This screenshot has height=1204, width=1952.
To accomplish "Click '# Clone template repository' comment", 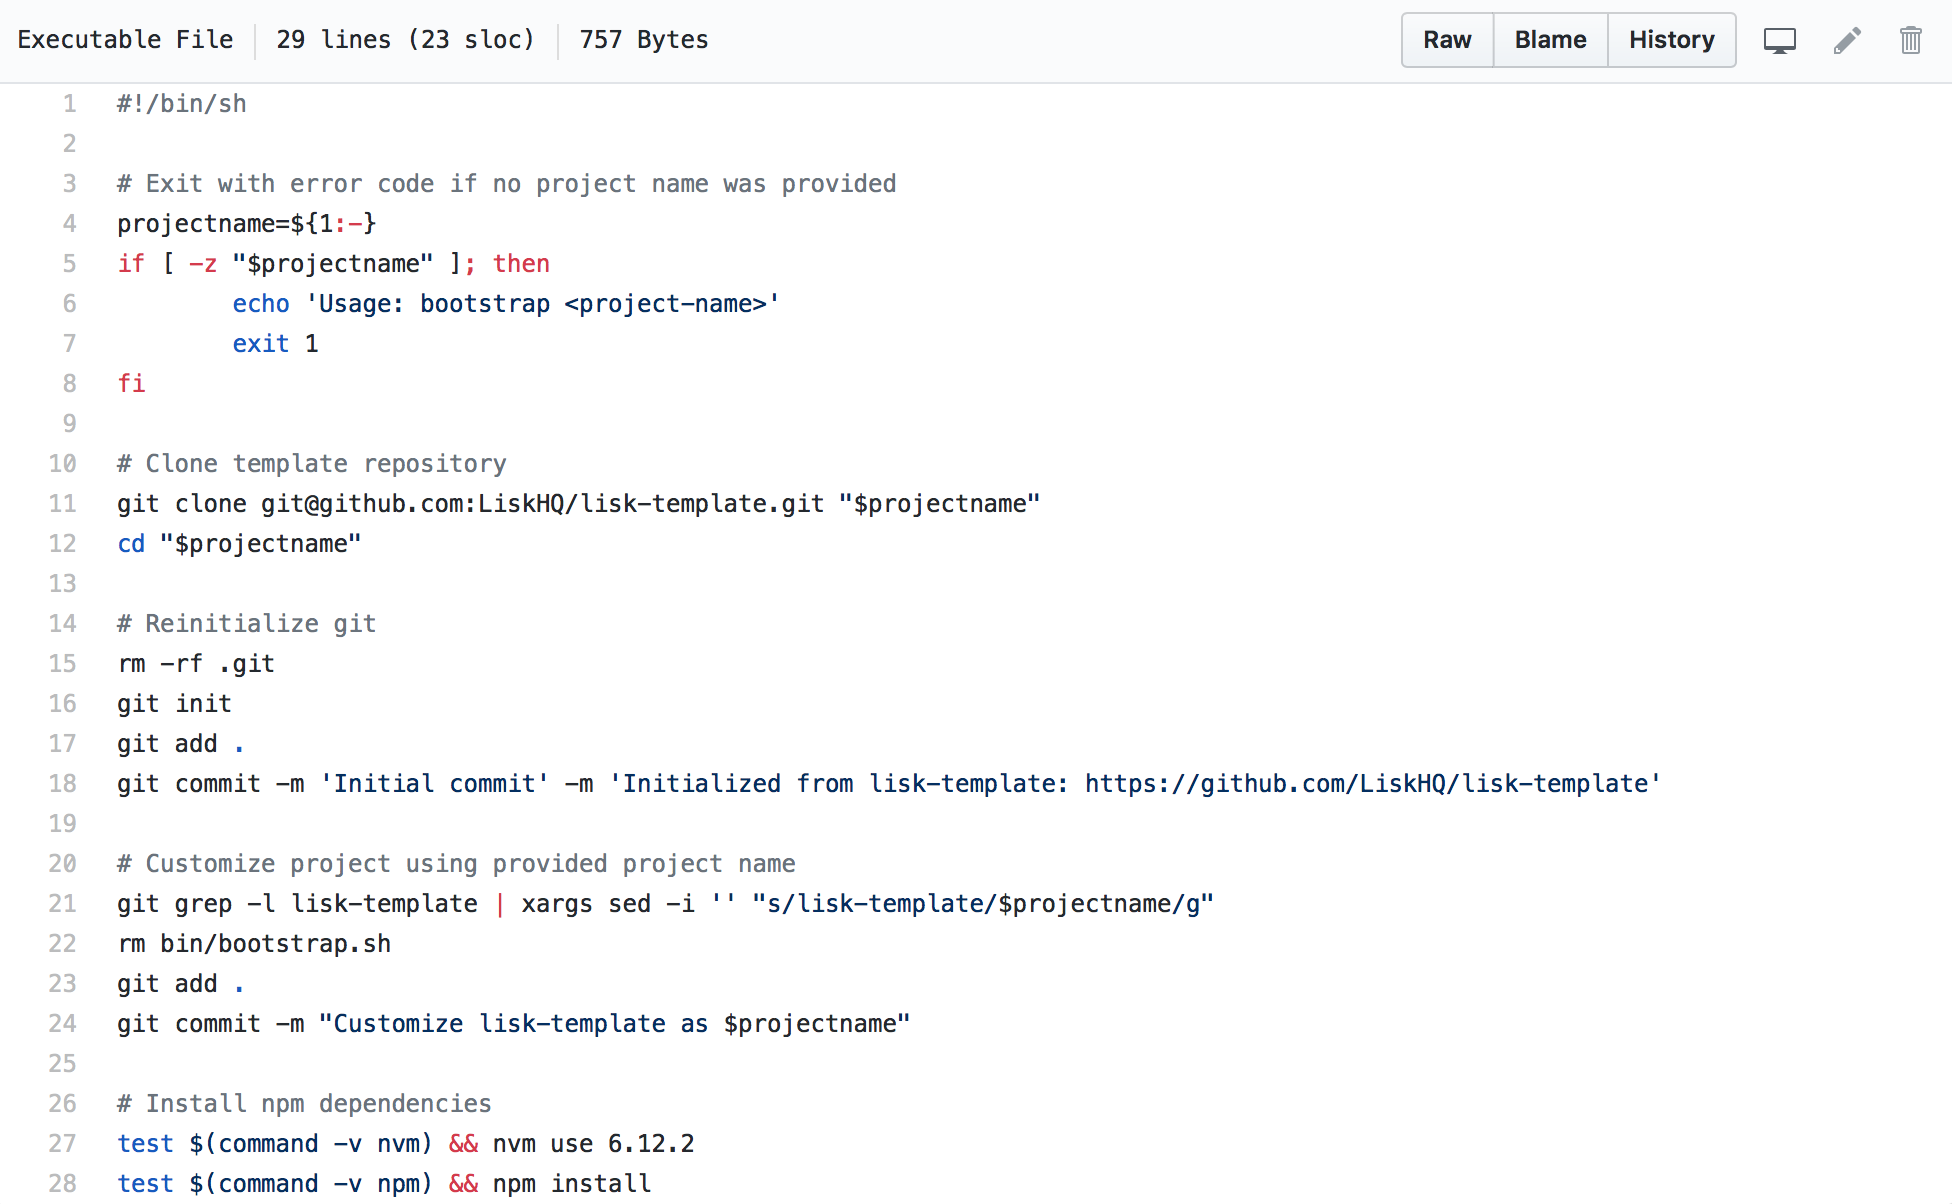I will (311, 464).
